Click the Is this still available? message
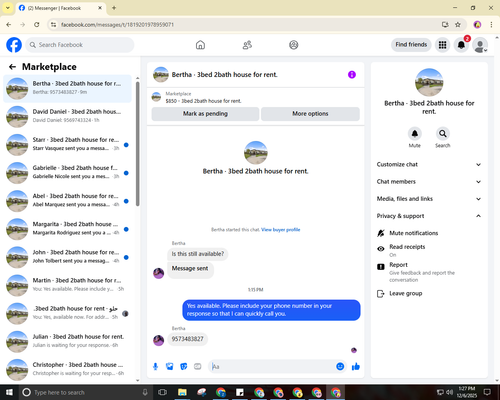 point(198,254)
